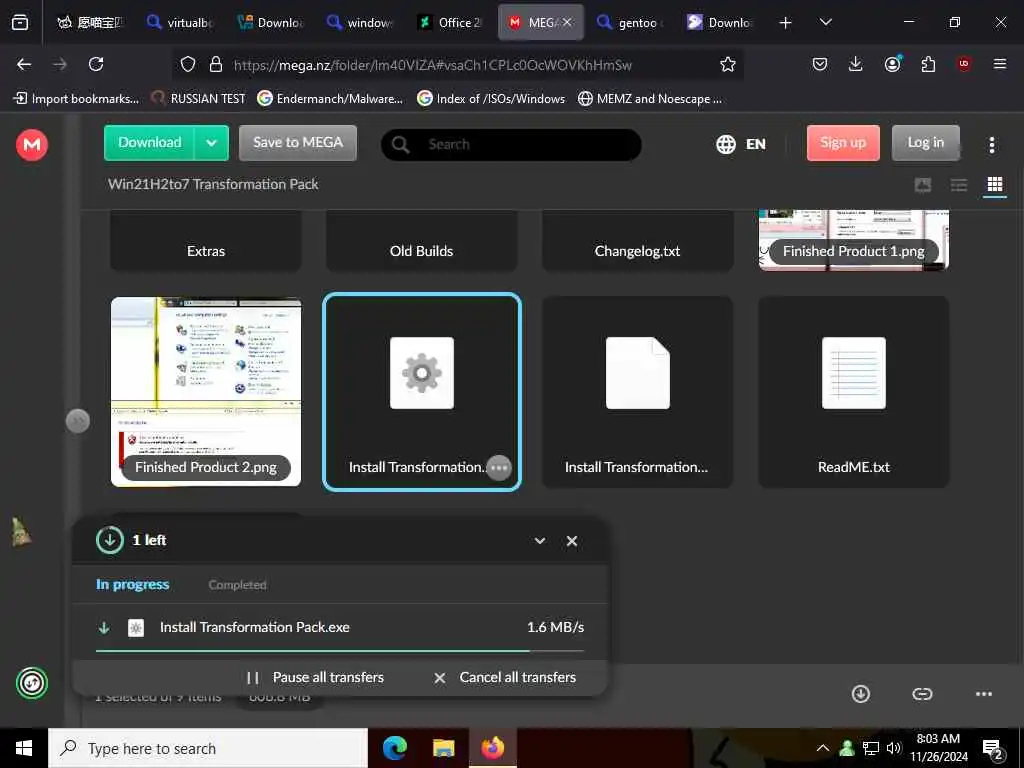Viewport: 1024px width, 768px height.
Task: Open the three-dot menu beside Log in
Action: pos(991,144)
